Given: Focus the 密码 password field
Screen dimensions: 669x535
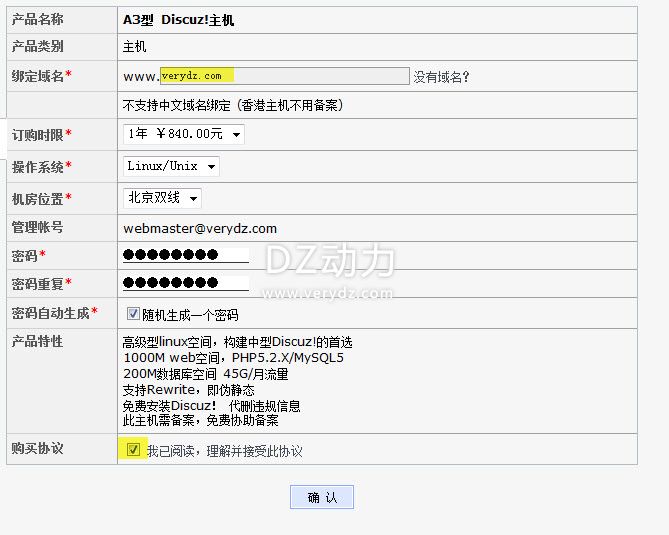Looking at the screenshot, I should click(x=185, y=256).
